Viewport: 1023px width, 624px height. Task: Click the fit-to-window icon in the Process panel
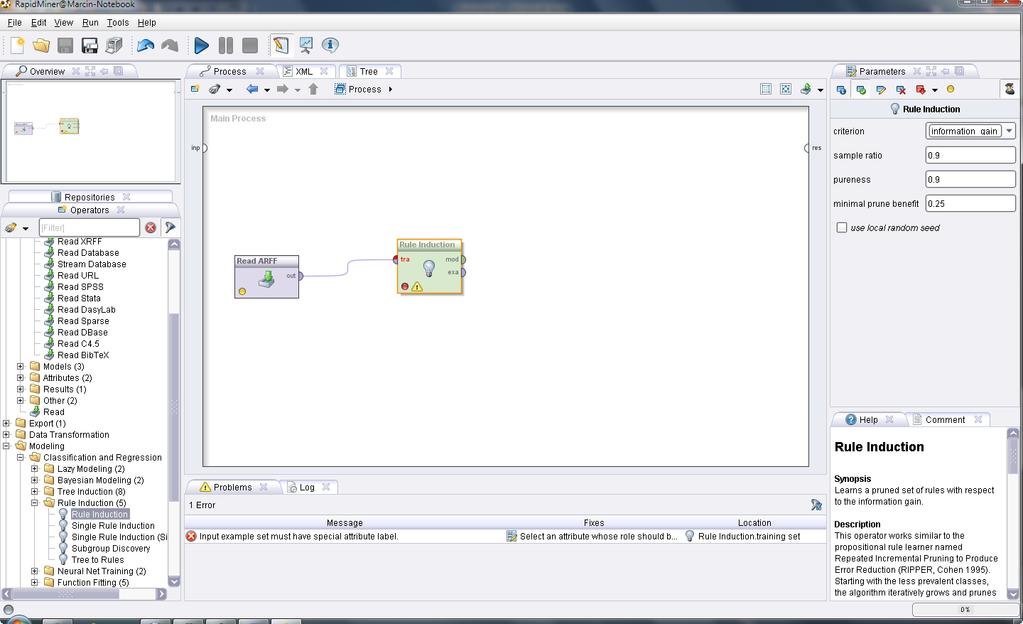[x=786, y=89]
